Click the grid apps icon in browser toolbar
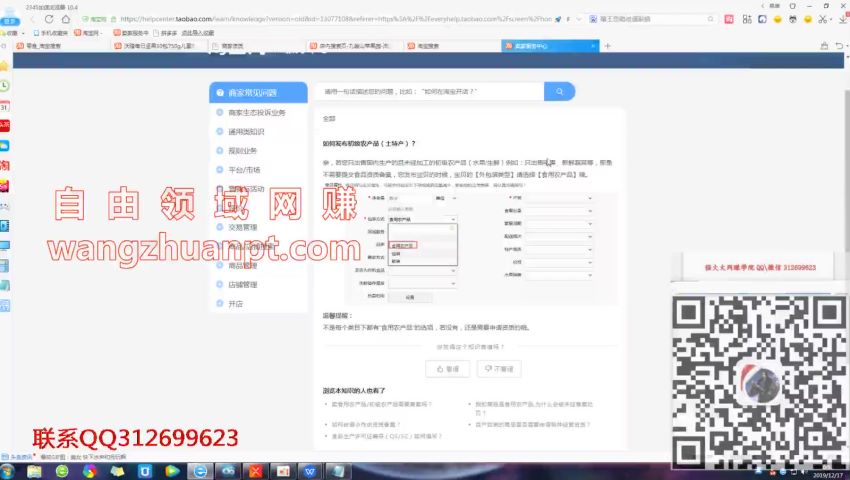Screen dimensions: 850x480 pos(747,19)
